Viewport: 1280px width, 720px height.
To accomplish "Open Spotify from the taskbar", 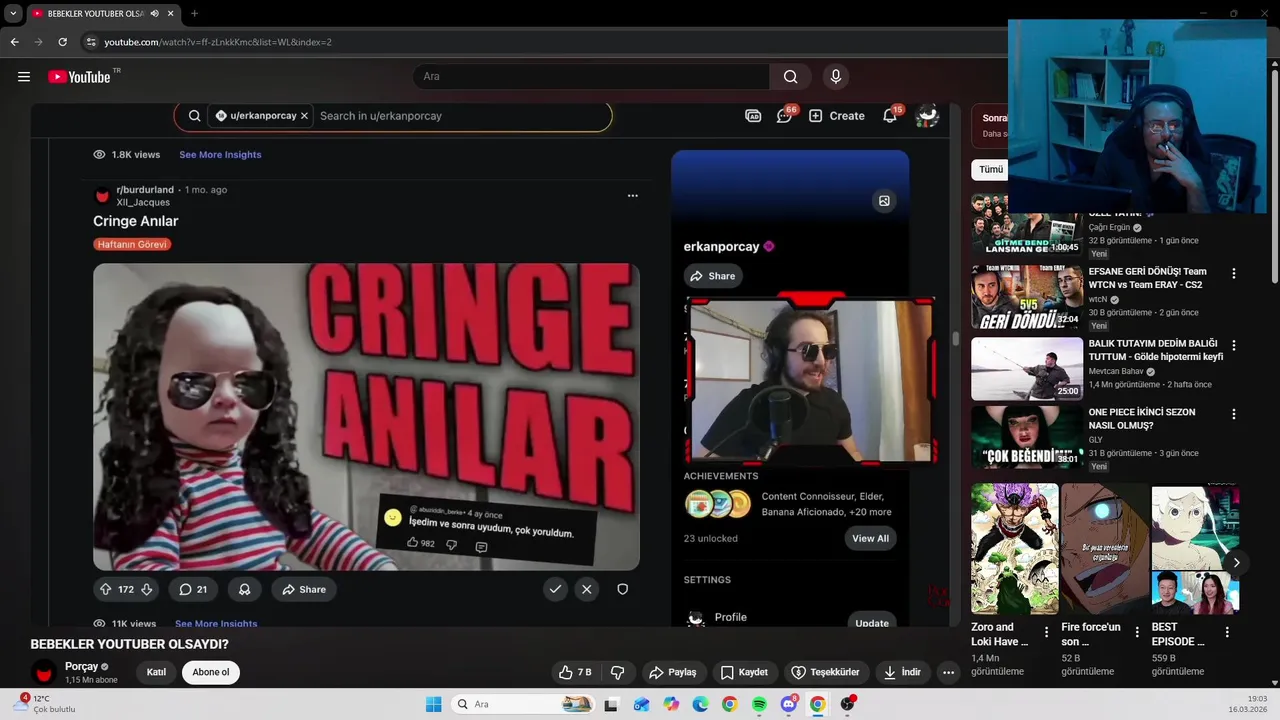I will [759, 704].
